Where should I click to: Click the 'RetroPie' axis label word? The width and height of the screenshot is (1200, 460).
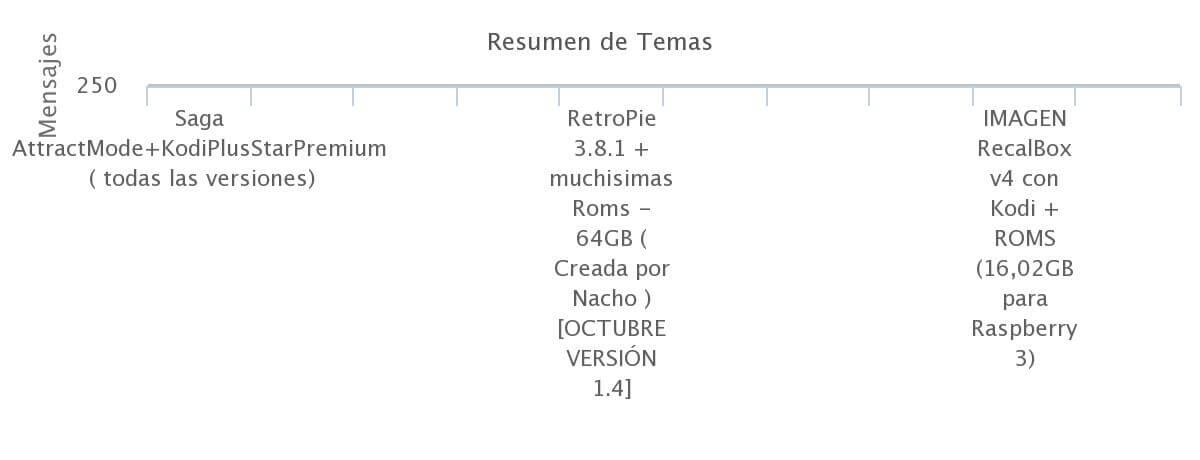coord(611,119)
